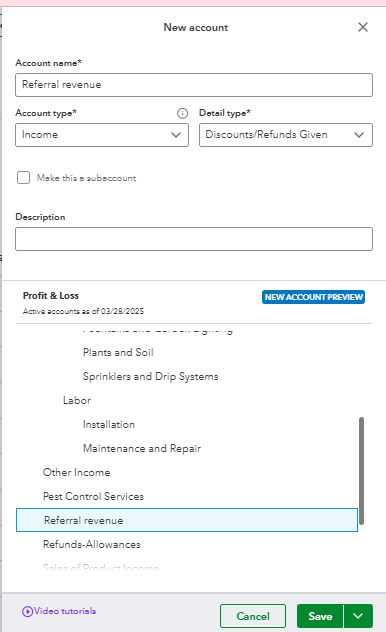
Task: Click the Description text field
Action: pyautogui.click(x=194, y=239)
